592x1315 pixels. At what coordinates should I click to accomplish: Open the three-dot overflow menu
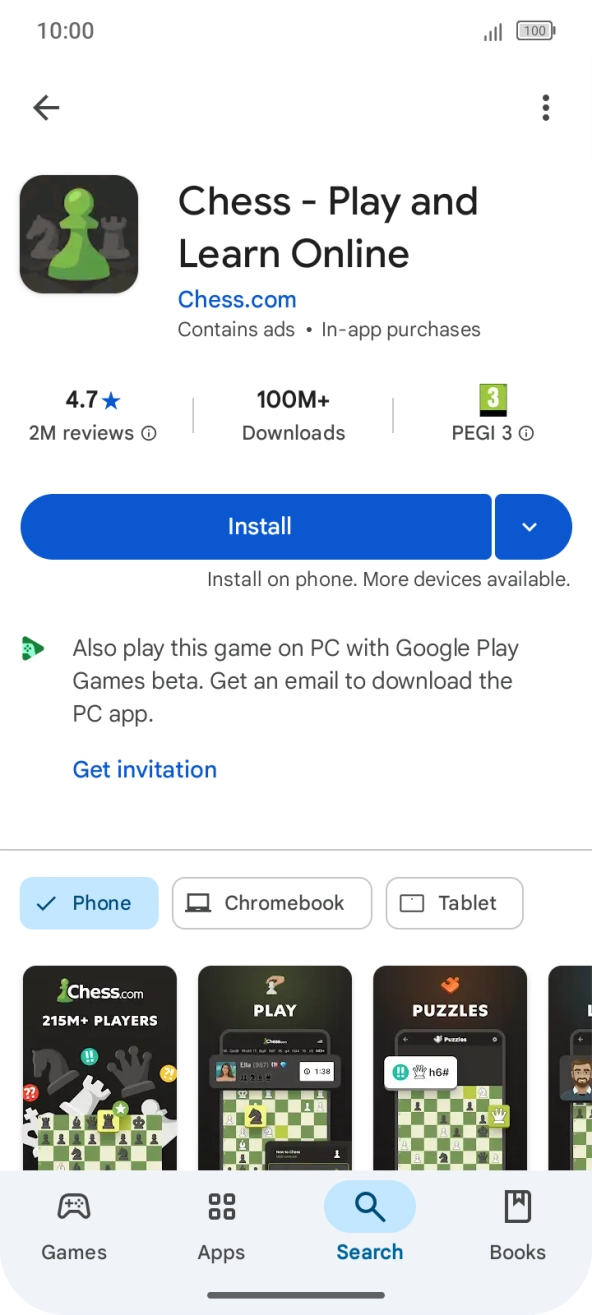tap(546, 107)
